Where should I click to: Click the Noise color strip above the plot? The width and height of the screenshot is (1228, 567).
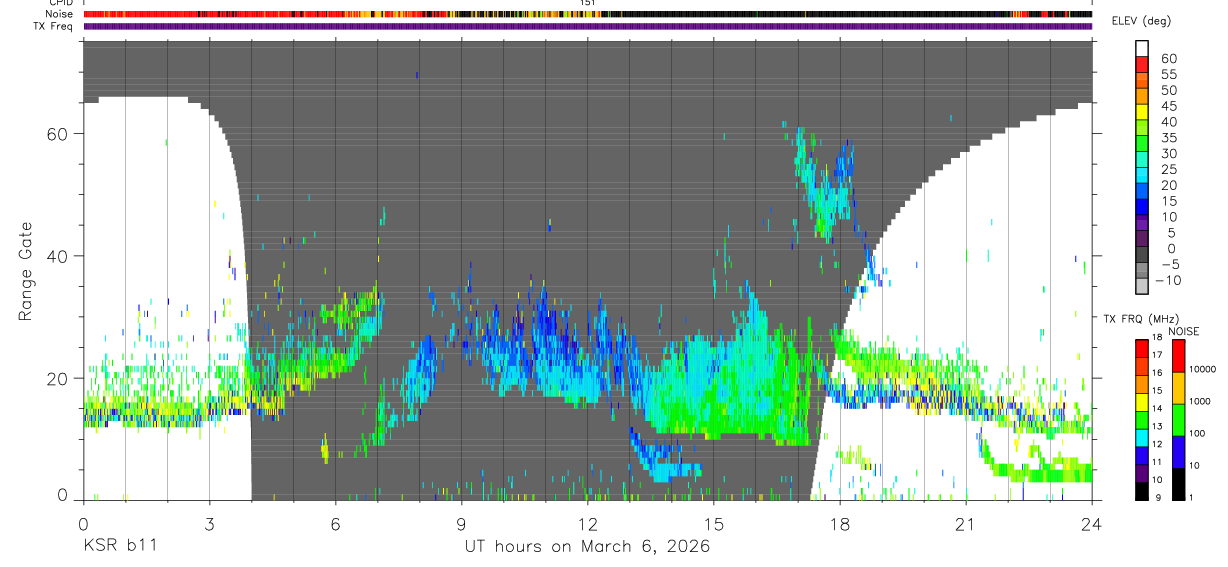[588, 14]
